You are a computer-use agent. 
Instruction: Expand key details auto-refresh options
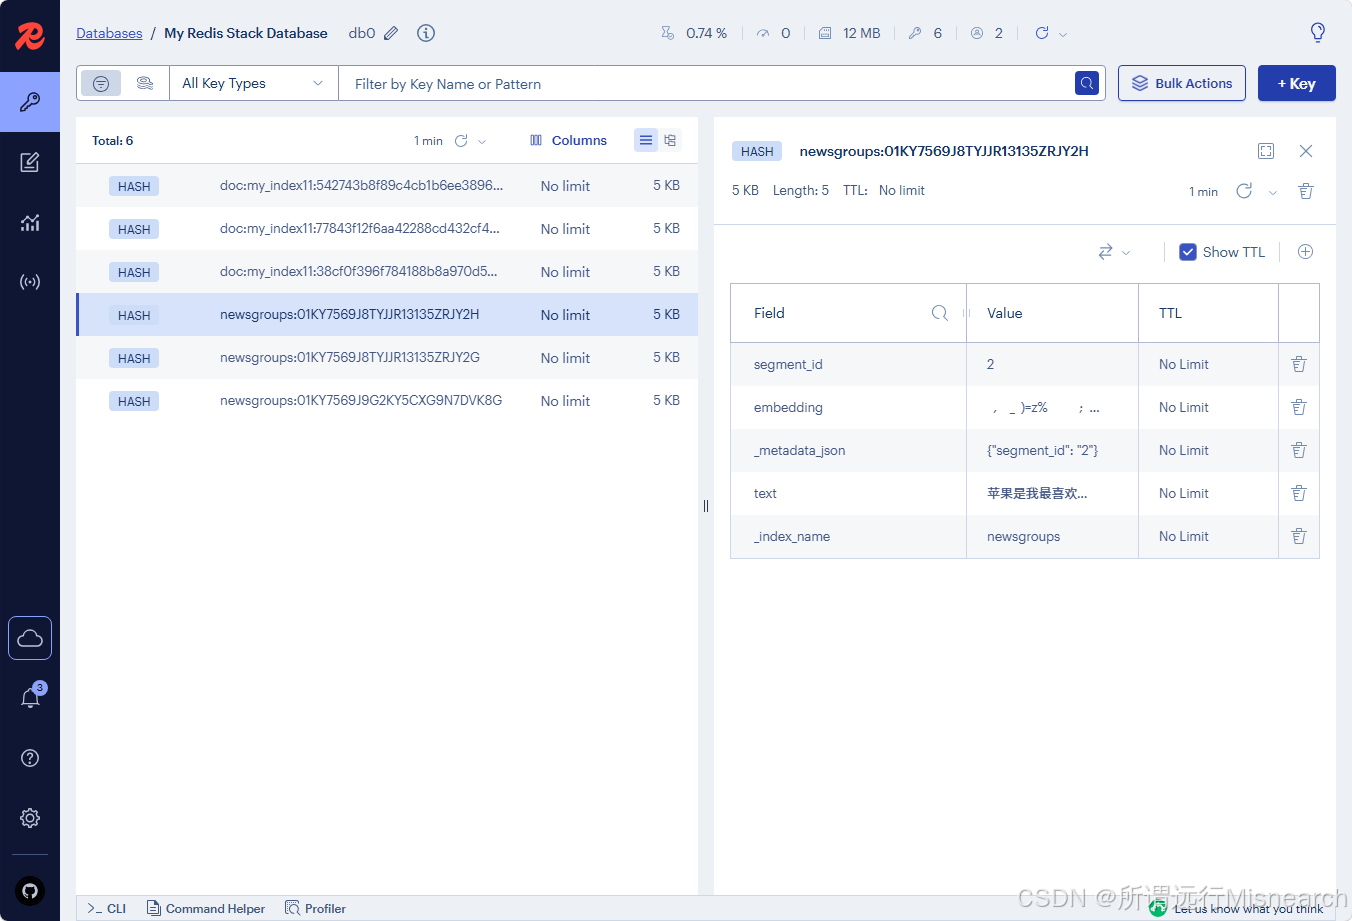pos(1273,192)
